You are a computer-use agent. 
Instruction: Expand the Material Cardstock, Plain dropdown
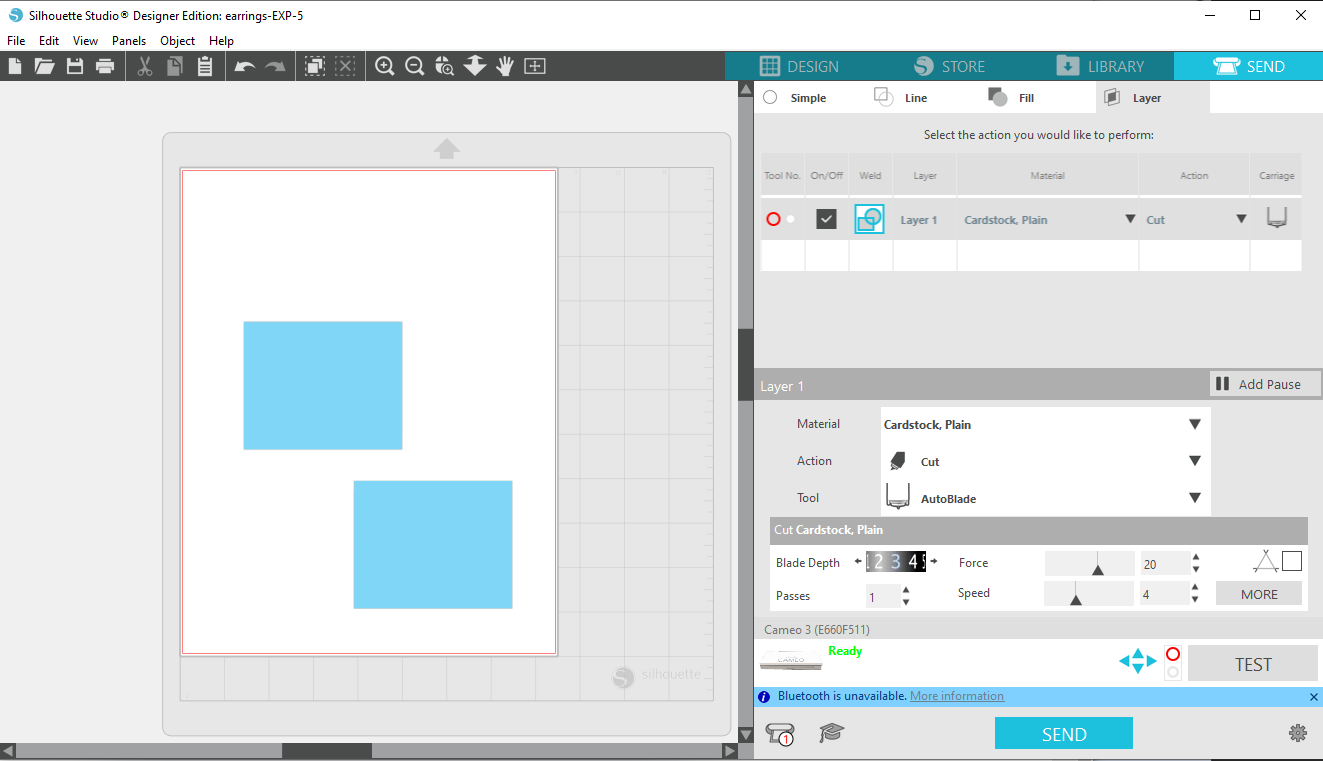1194,424
